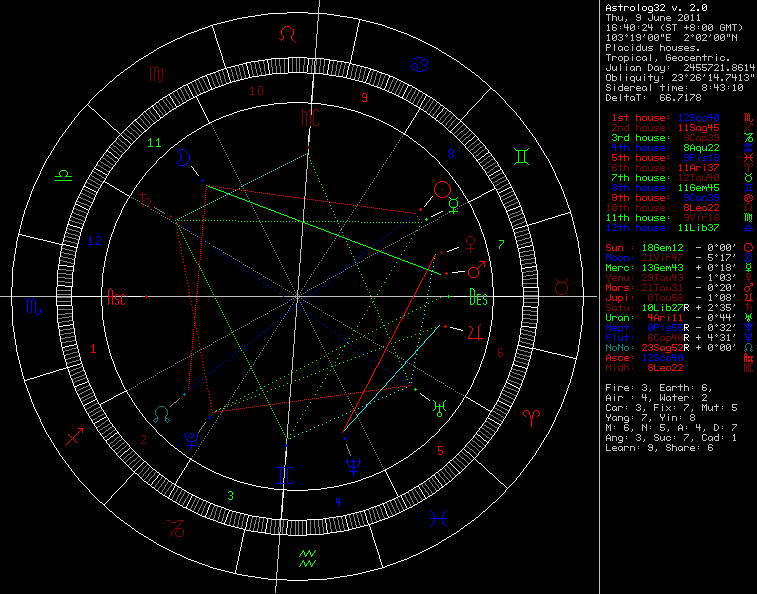Click the North Node glyph
This screenshot has width=757, height=594.
point(161,412)
